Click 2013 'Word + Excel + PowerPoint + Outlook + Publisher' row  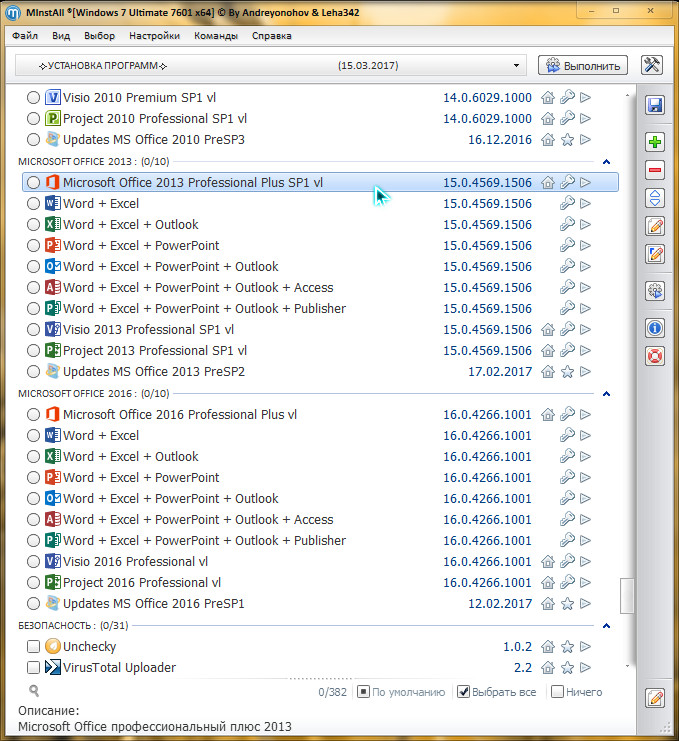tap(320, 309)
